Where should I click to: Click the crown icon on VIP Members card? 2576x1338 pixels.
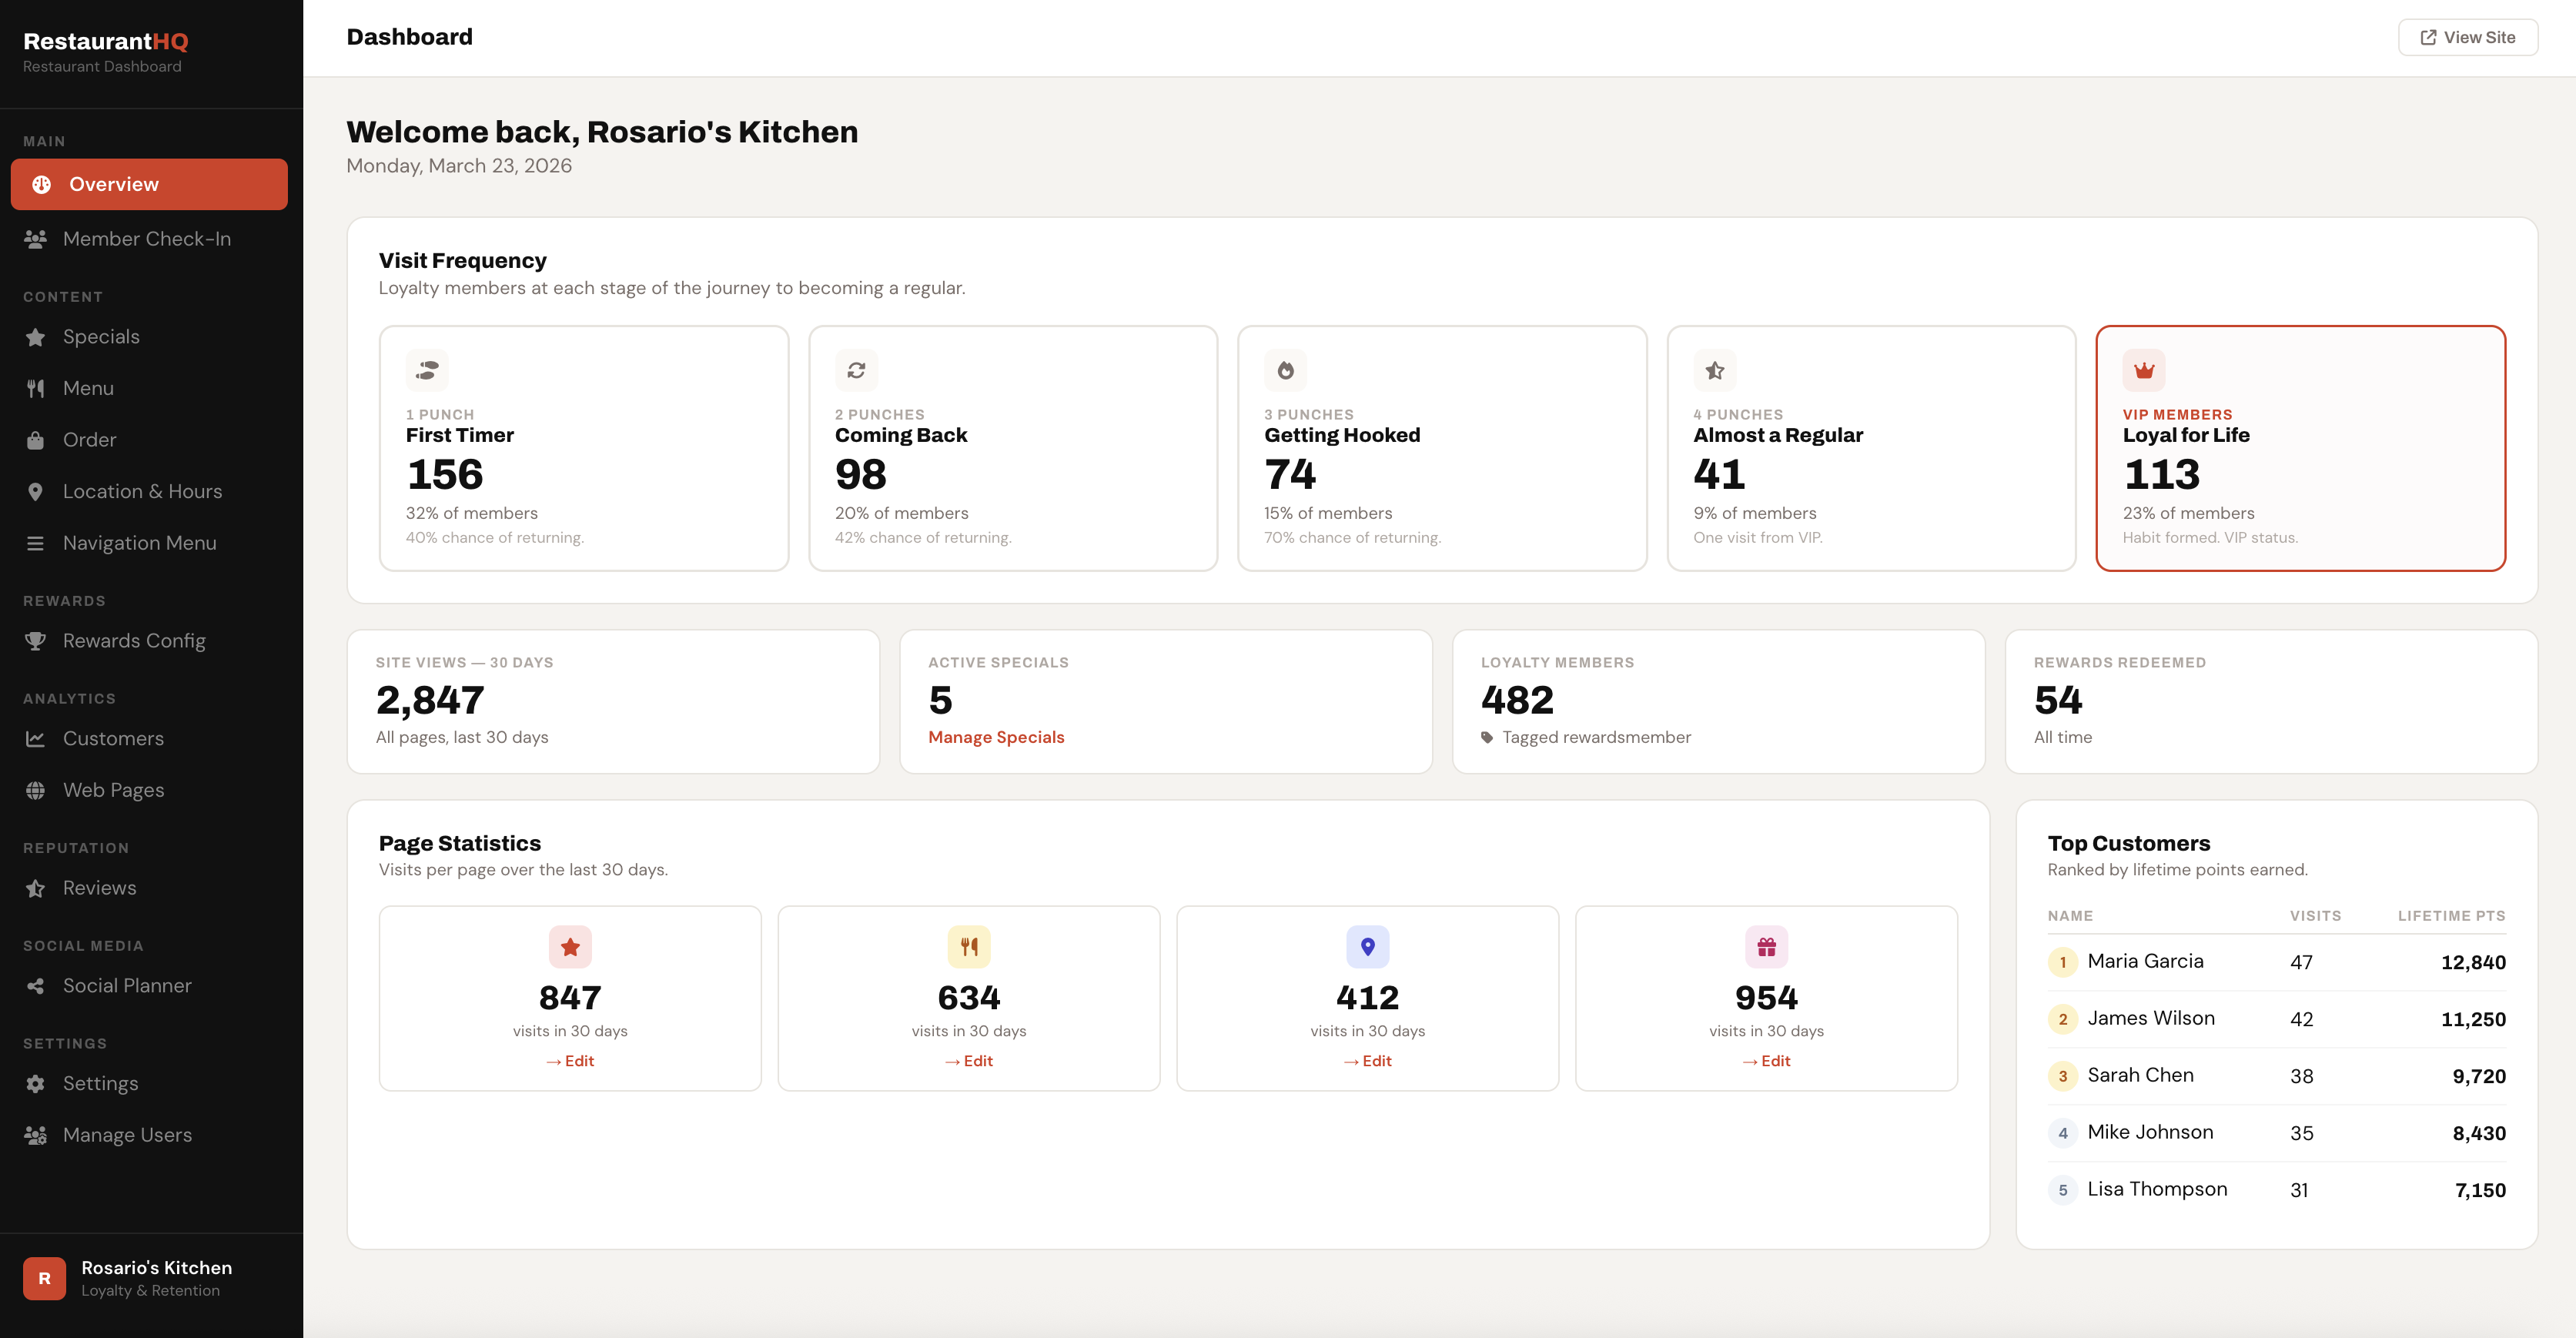2145,370
